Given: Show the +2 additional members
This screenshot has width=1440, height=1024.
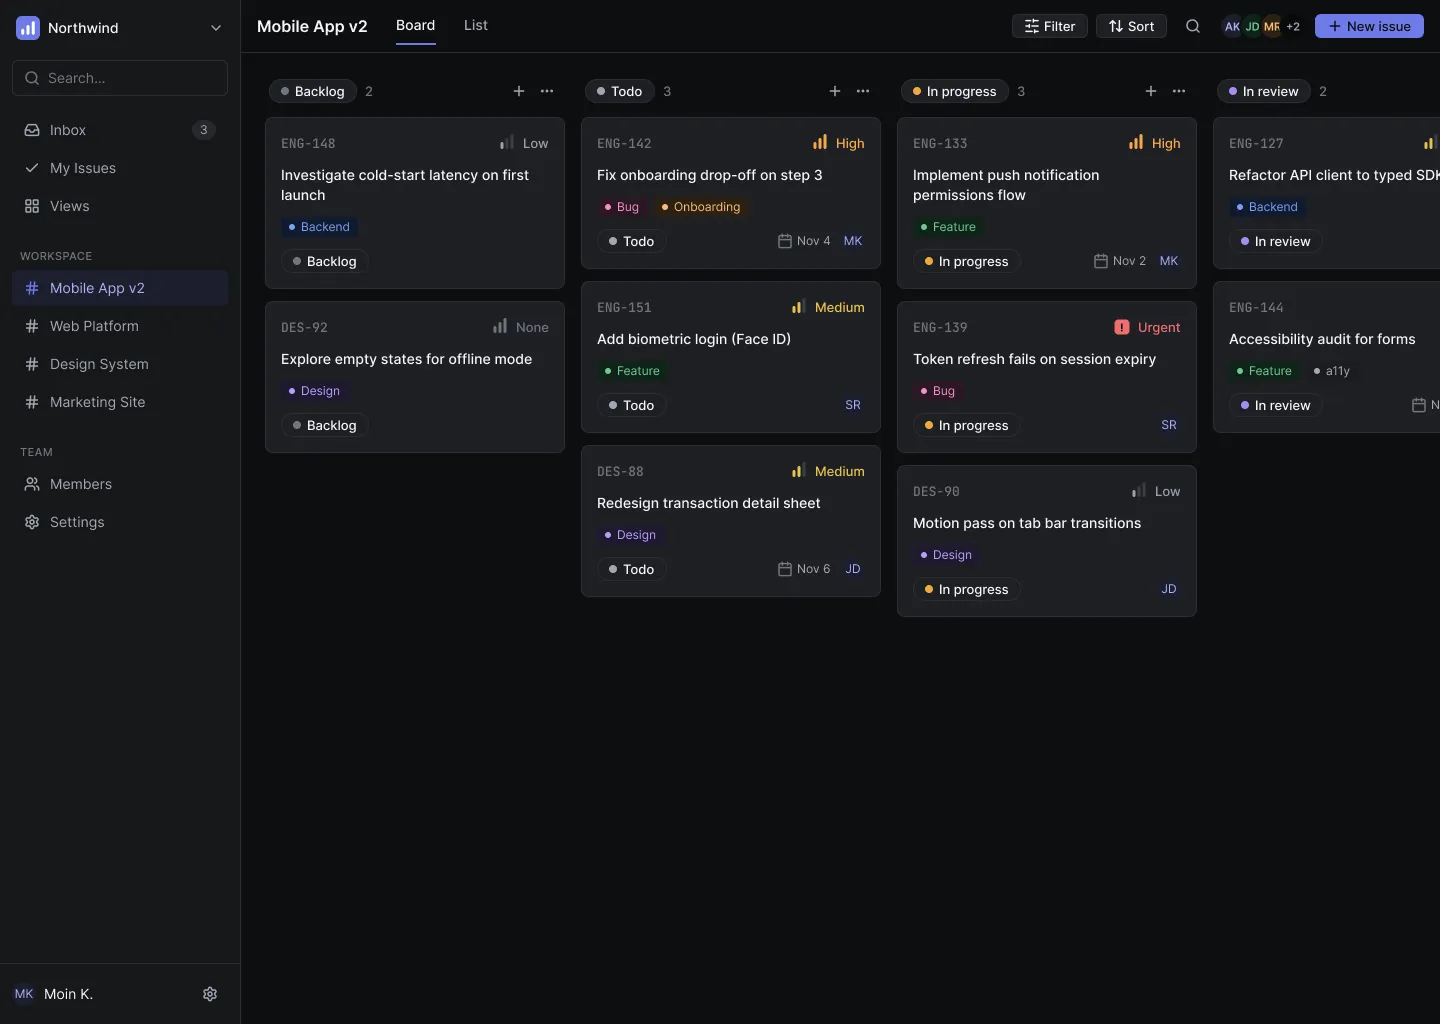Looking at the screenshot, I should (1293, 27).
